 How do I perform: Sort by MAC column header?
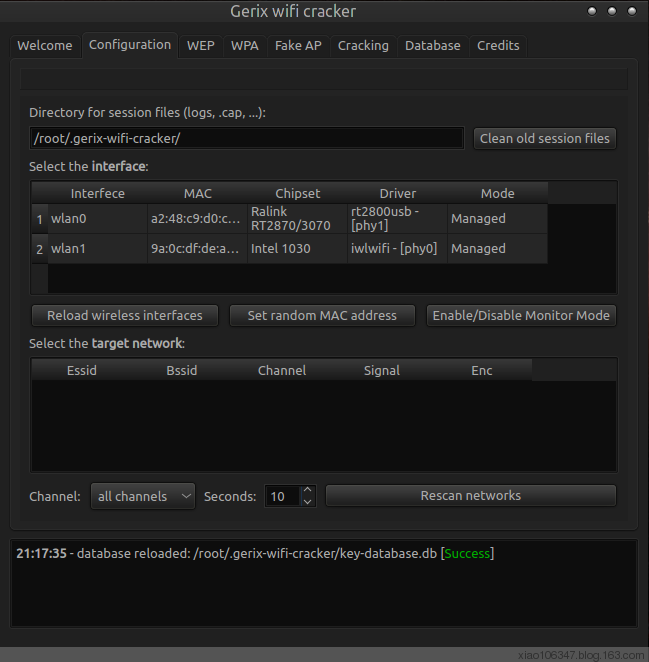pyautogui.click(x=198, y=193)
